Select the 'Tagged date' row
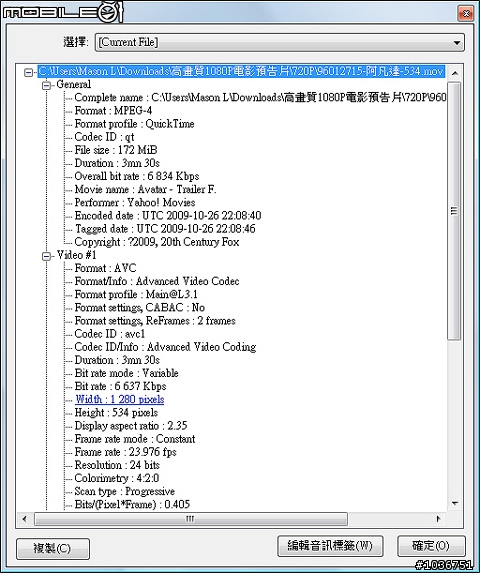 coord(165,229)
